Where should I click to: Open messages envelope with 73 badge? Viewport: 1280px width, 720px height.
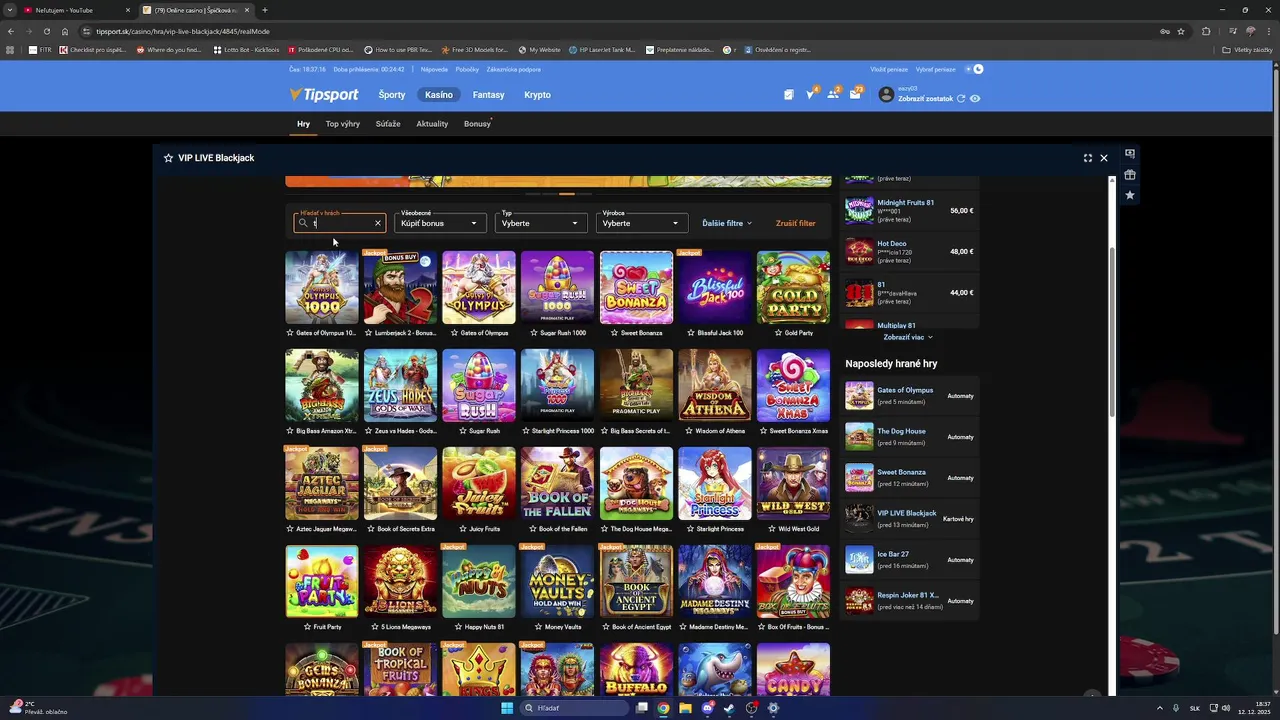855,95
